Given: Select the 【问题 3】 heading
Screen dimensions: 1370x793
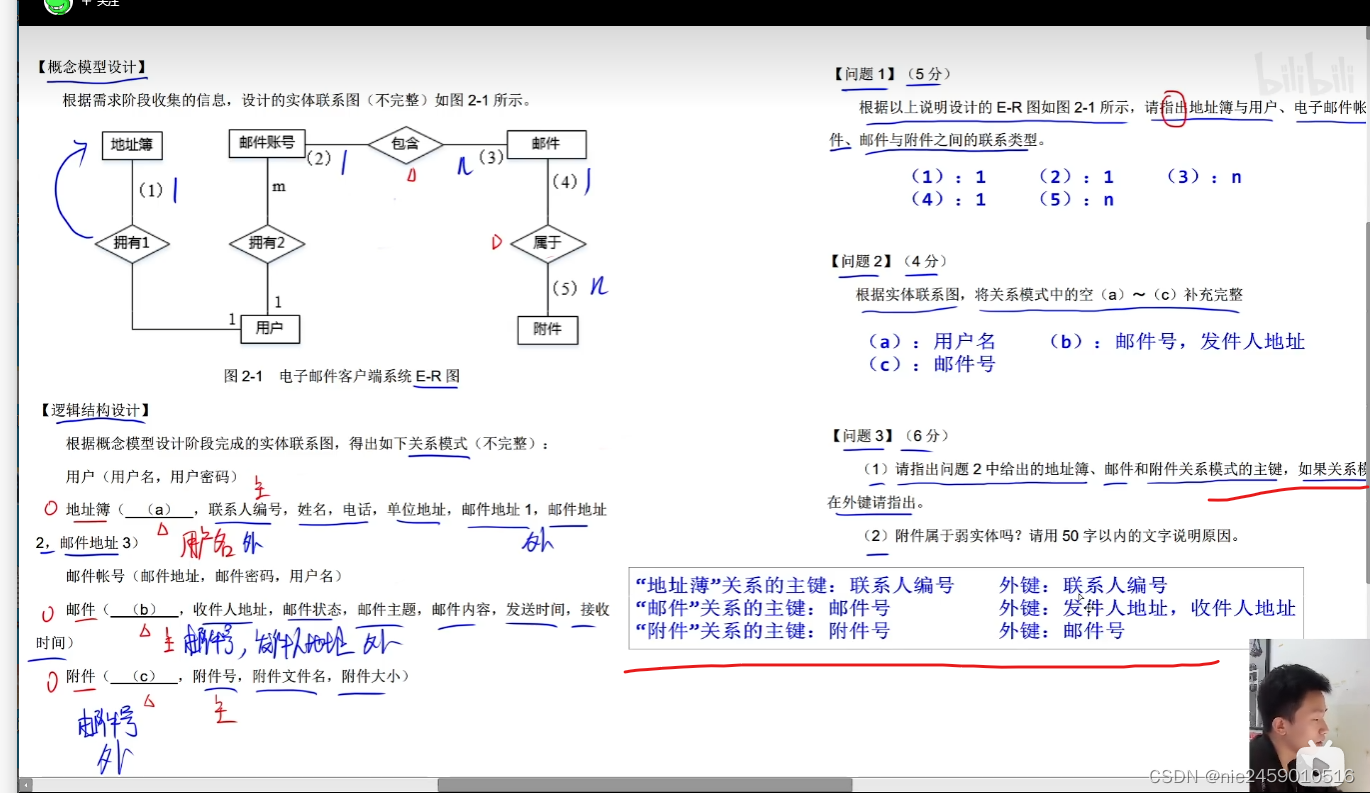Looking at the screenshot, I should coord(865,436).
